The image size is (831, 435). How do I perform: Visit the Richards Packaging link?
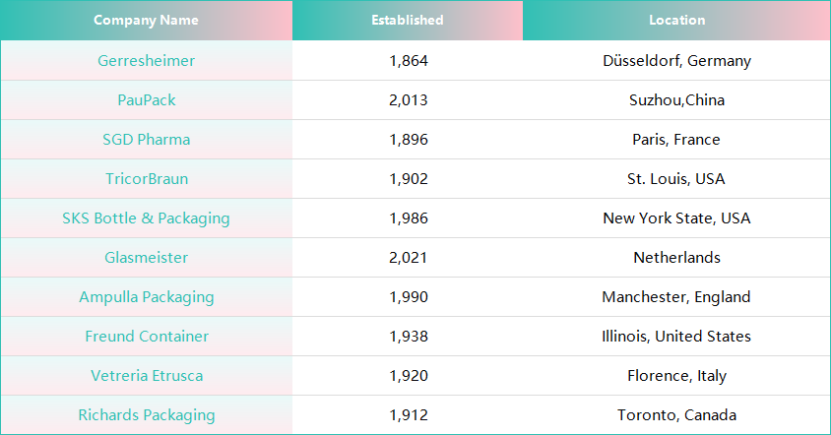tap(146, 415)
